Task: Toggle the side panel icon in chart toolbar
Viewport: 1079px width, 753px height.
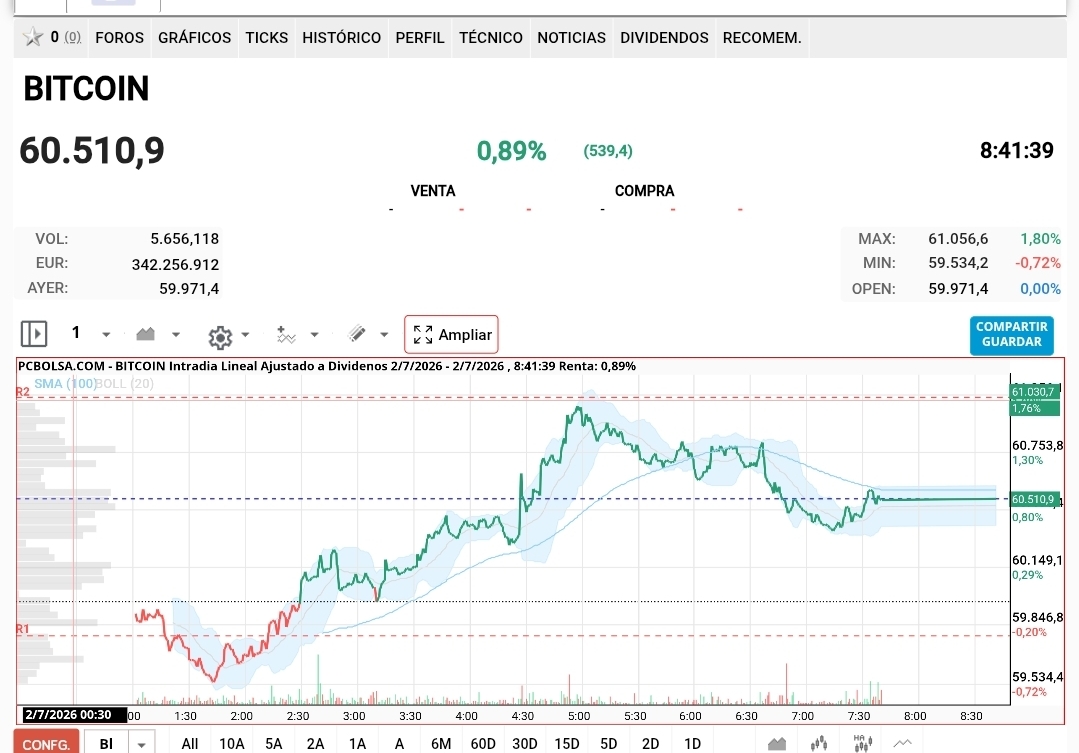Action: point(34,335)
